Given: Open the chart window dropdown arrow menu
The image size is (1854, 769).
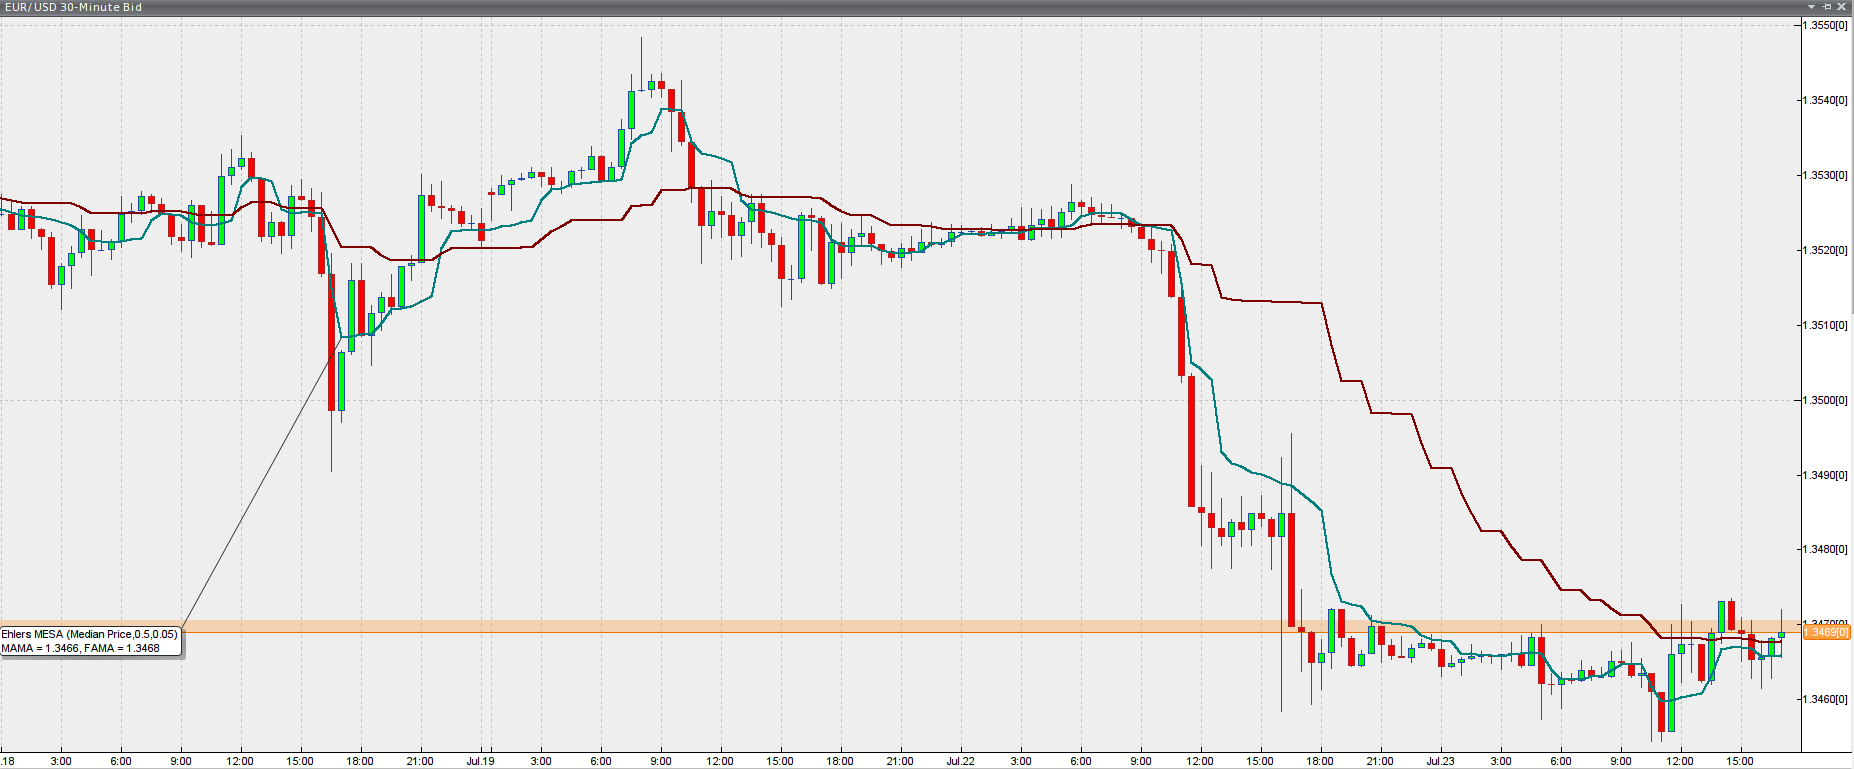Looking at the screenshot, I should point(1811,7).
